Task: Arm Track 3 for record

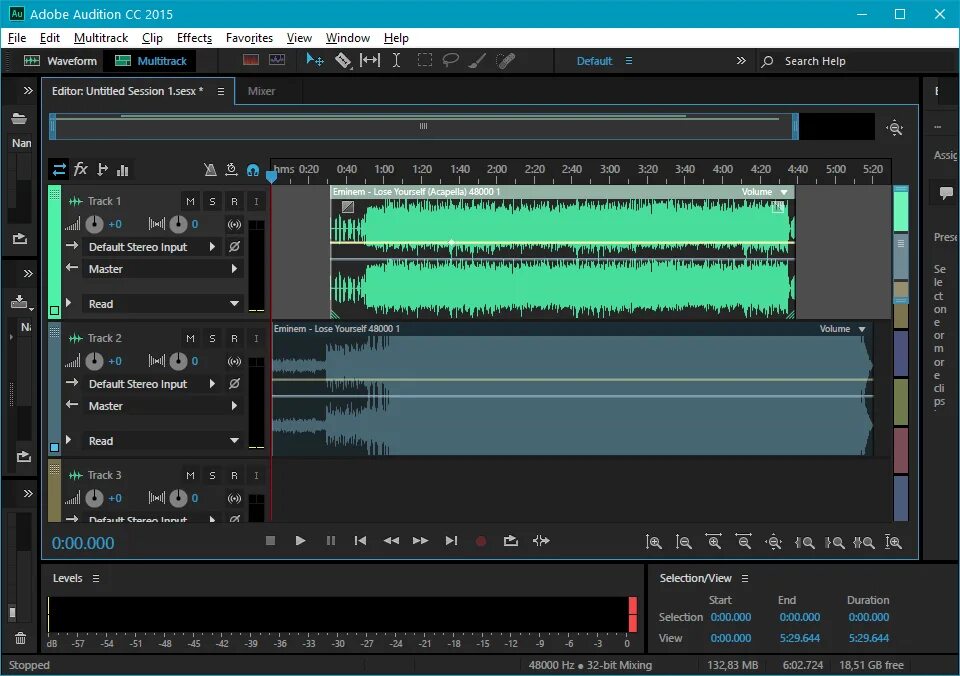Action: click(x=234, y=476)
